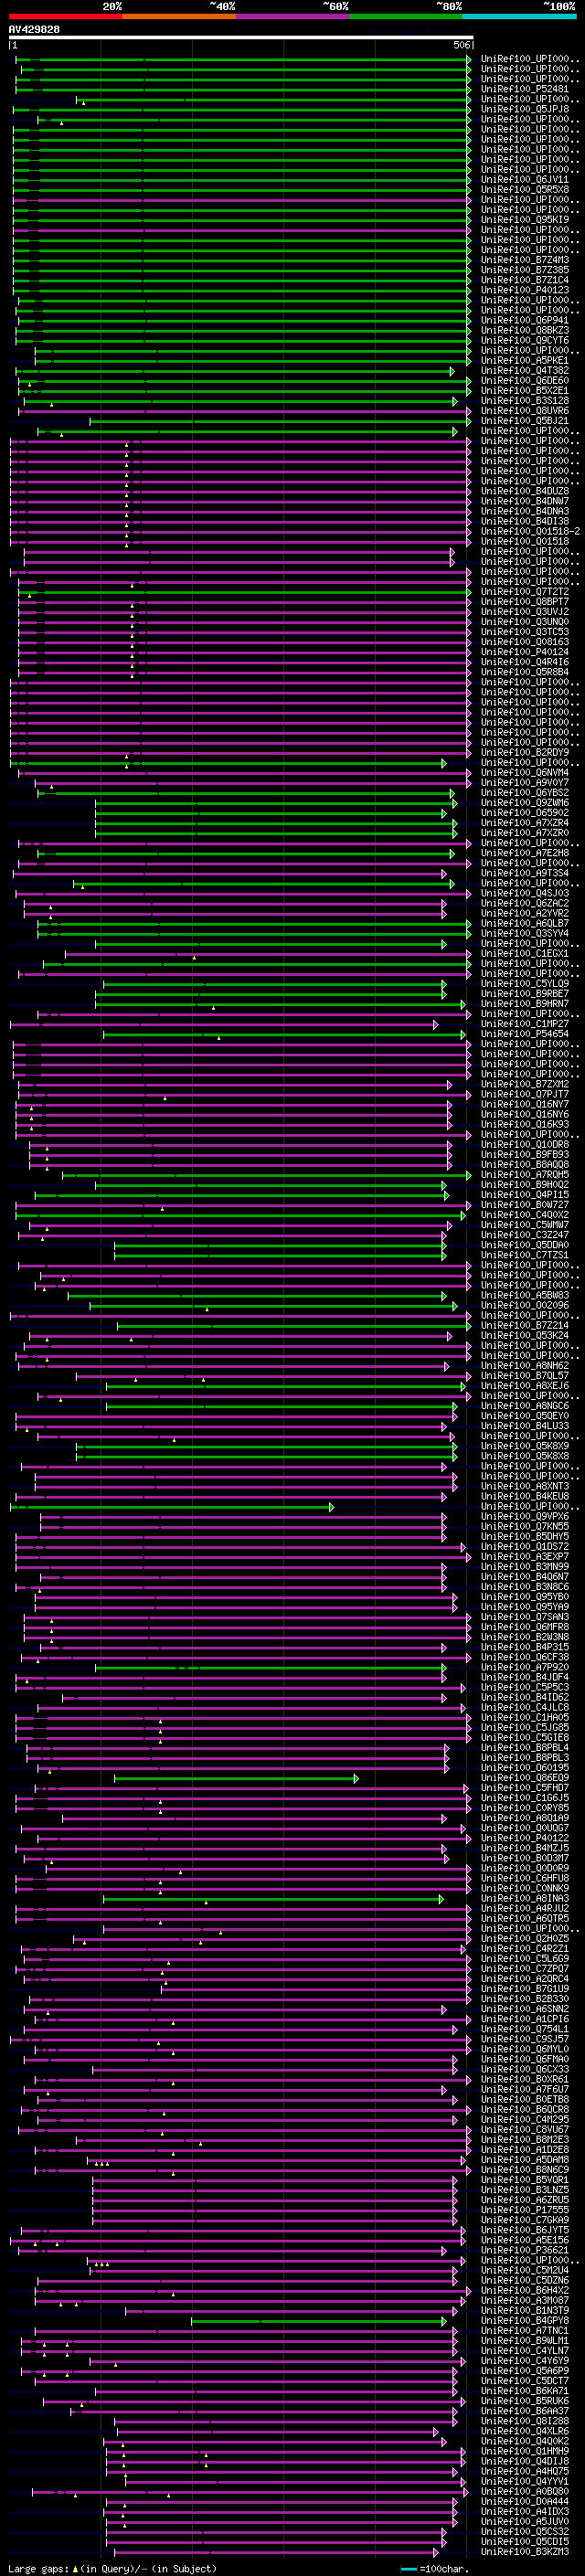Open hit UniRef100_B2B330
Viewport: 585px width, 2576px height.
pyautogui.click(x=525, y=1998)
